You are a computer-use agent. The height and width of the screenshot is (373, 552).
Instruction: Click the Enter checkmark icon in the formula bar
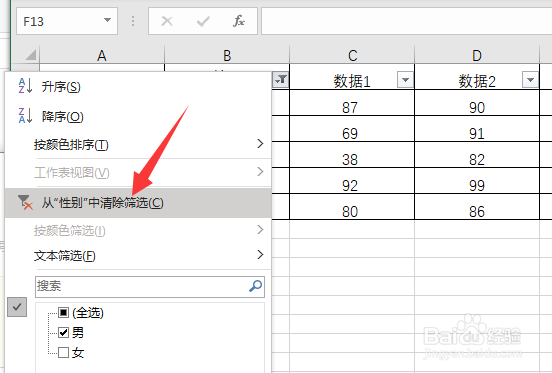tap(203, 21)
